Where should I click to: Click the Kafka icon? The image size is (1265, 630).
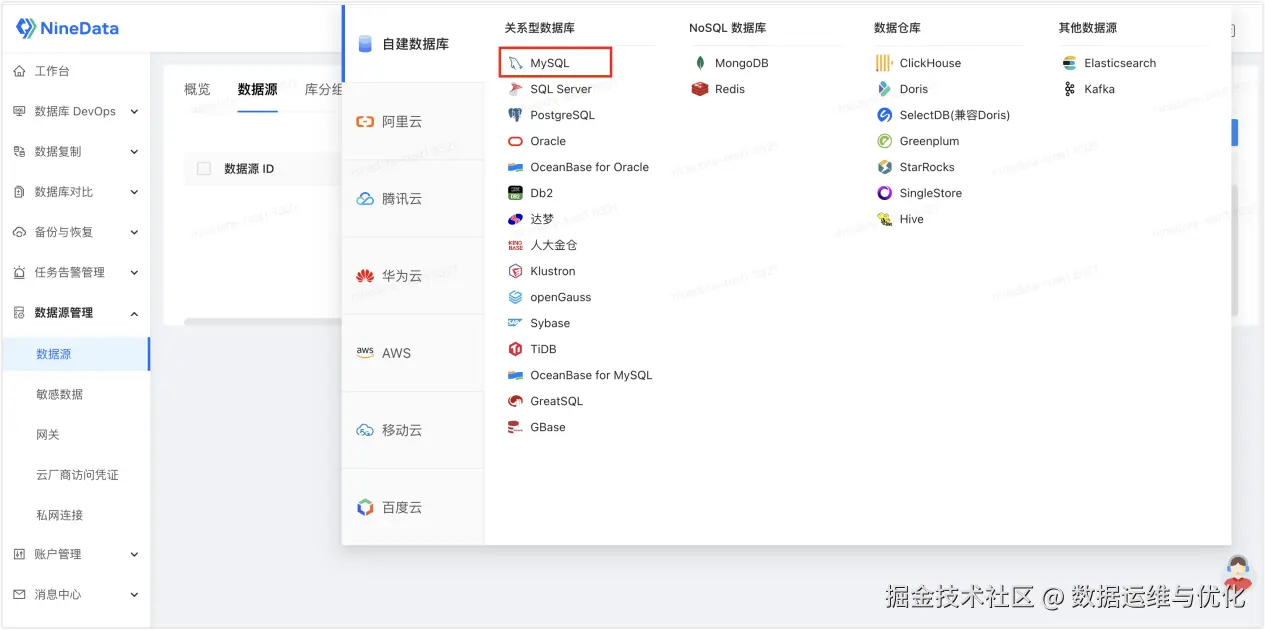(1069, 89)
